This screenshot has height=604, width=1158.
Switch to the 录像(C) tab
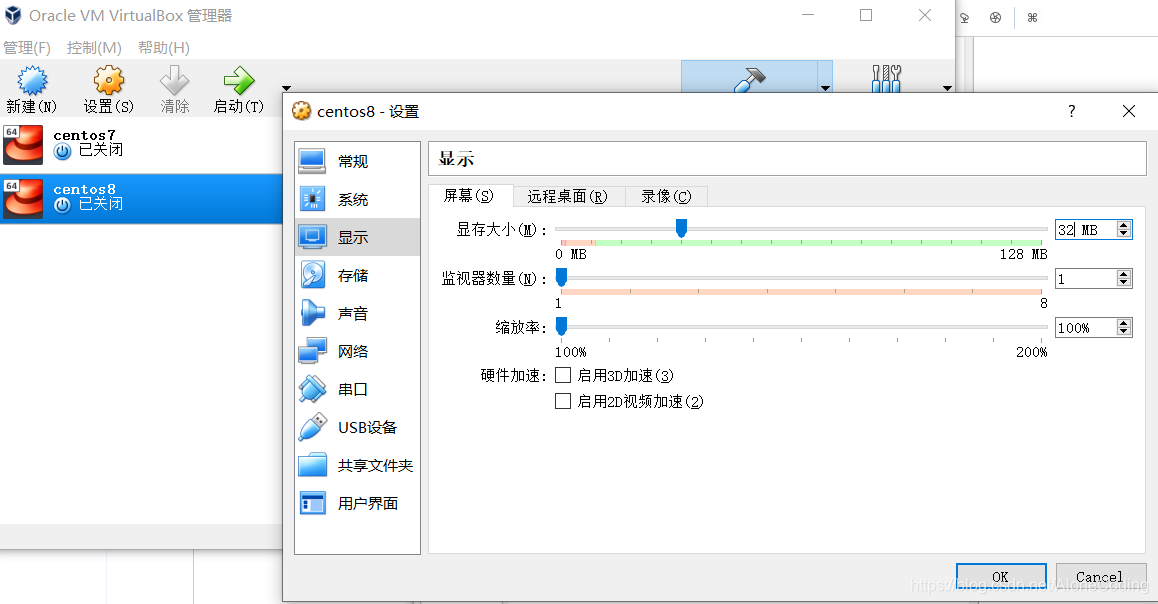tap(666, 196)
